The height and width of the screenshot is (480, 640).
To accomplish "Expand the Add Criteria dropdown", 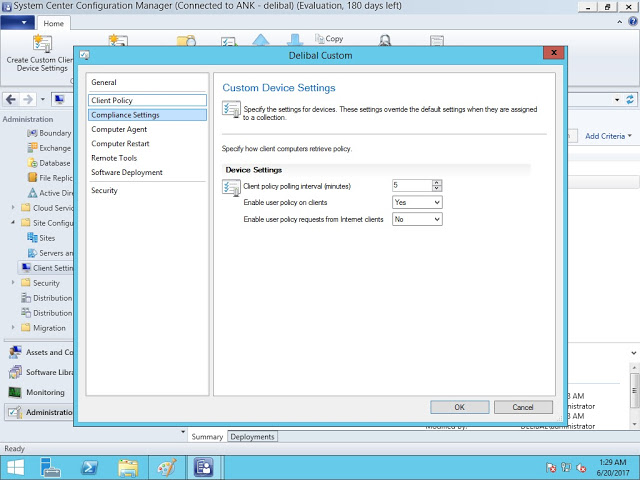I will click(x=608, y=136).
